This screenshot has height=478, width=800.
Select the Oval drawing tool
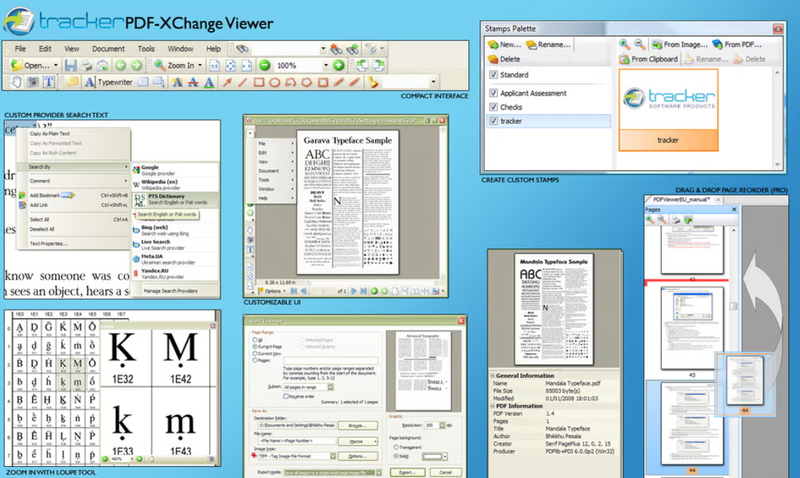pos(274,82)
